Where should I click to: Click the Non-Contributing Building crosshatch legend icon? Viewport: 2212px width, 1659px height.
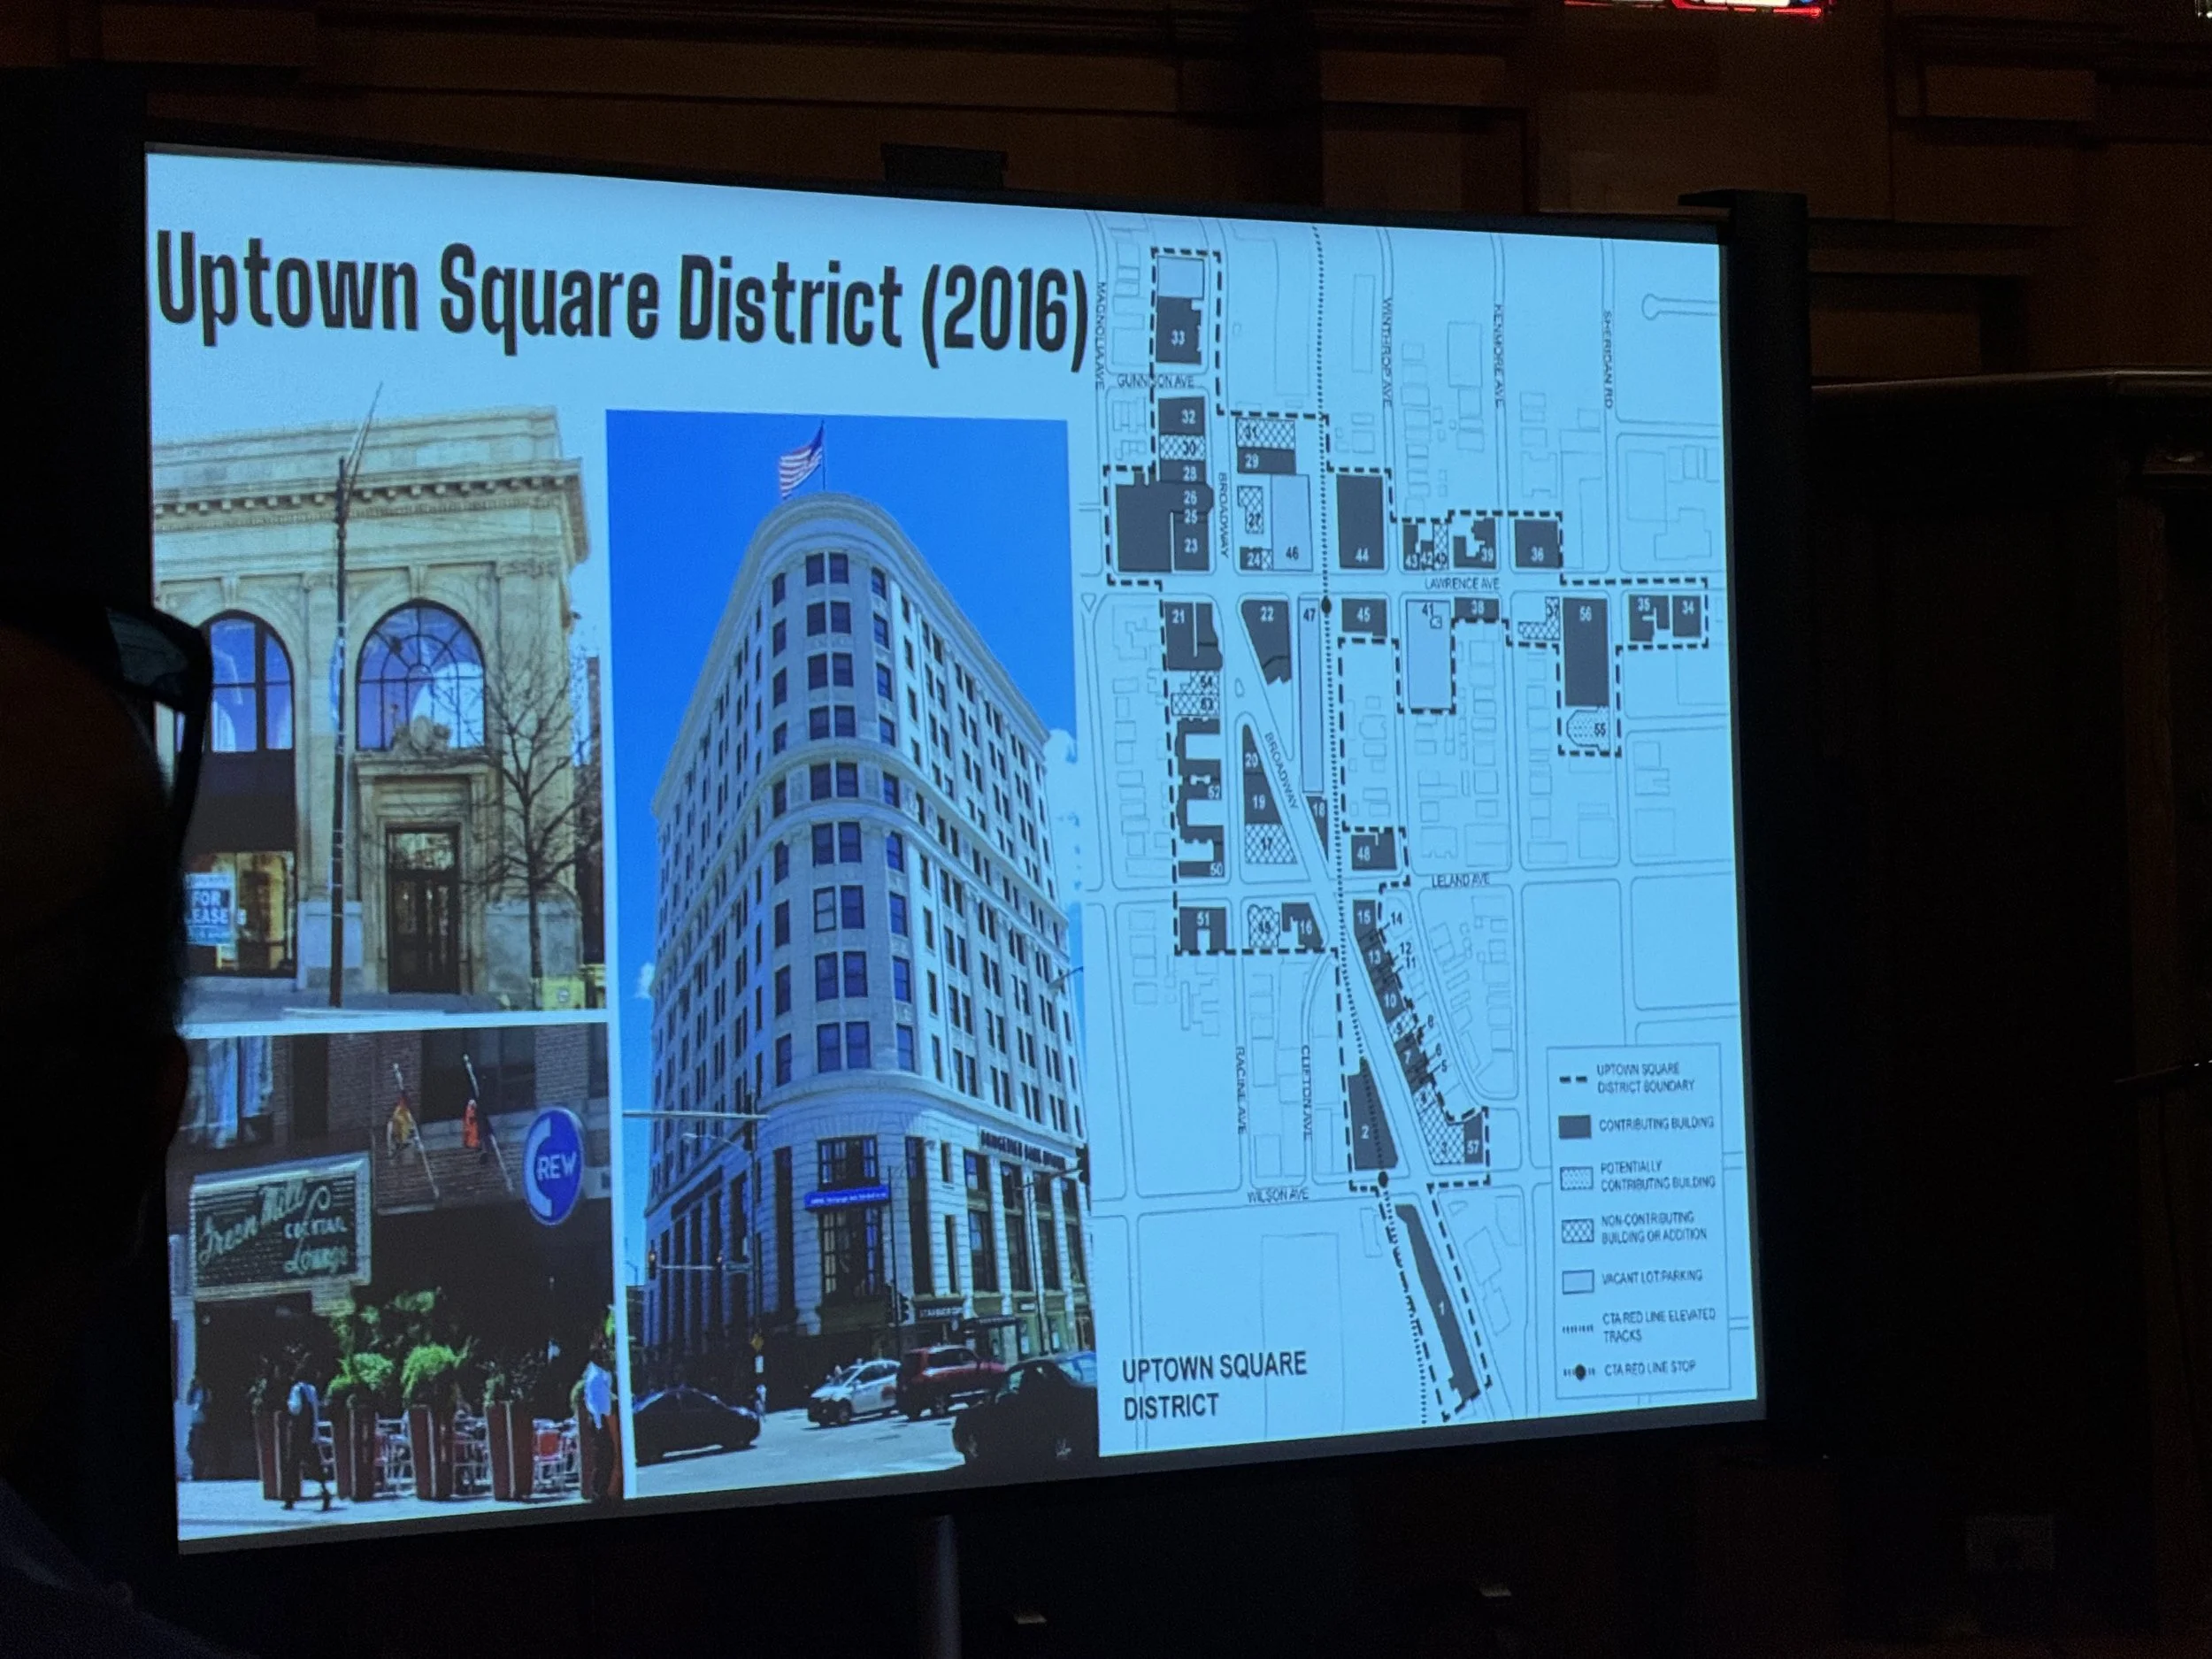[1577, 1229]
